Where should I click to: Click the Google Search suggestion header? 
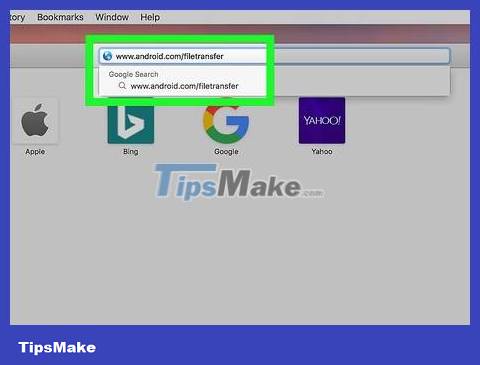[133, 74]
